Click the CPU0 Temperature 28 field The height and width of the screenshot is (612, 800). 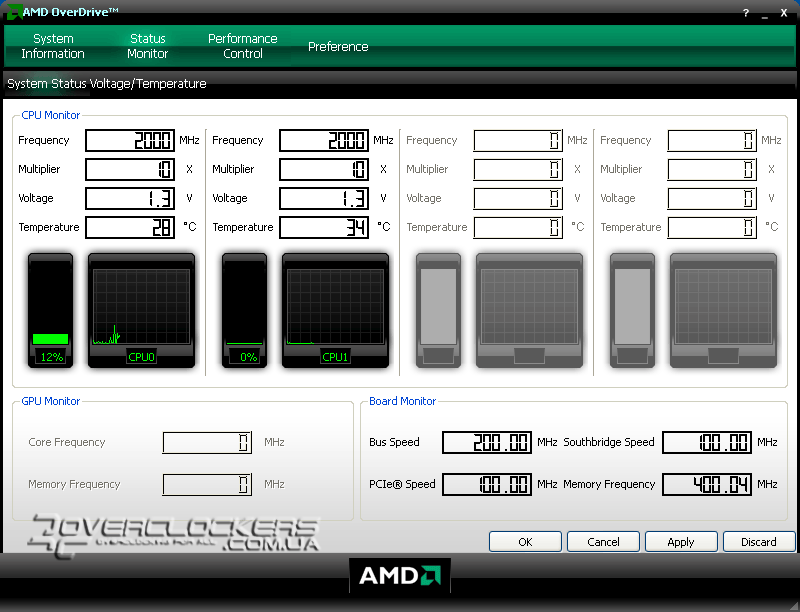pos(130,227)
